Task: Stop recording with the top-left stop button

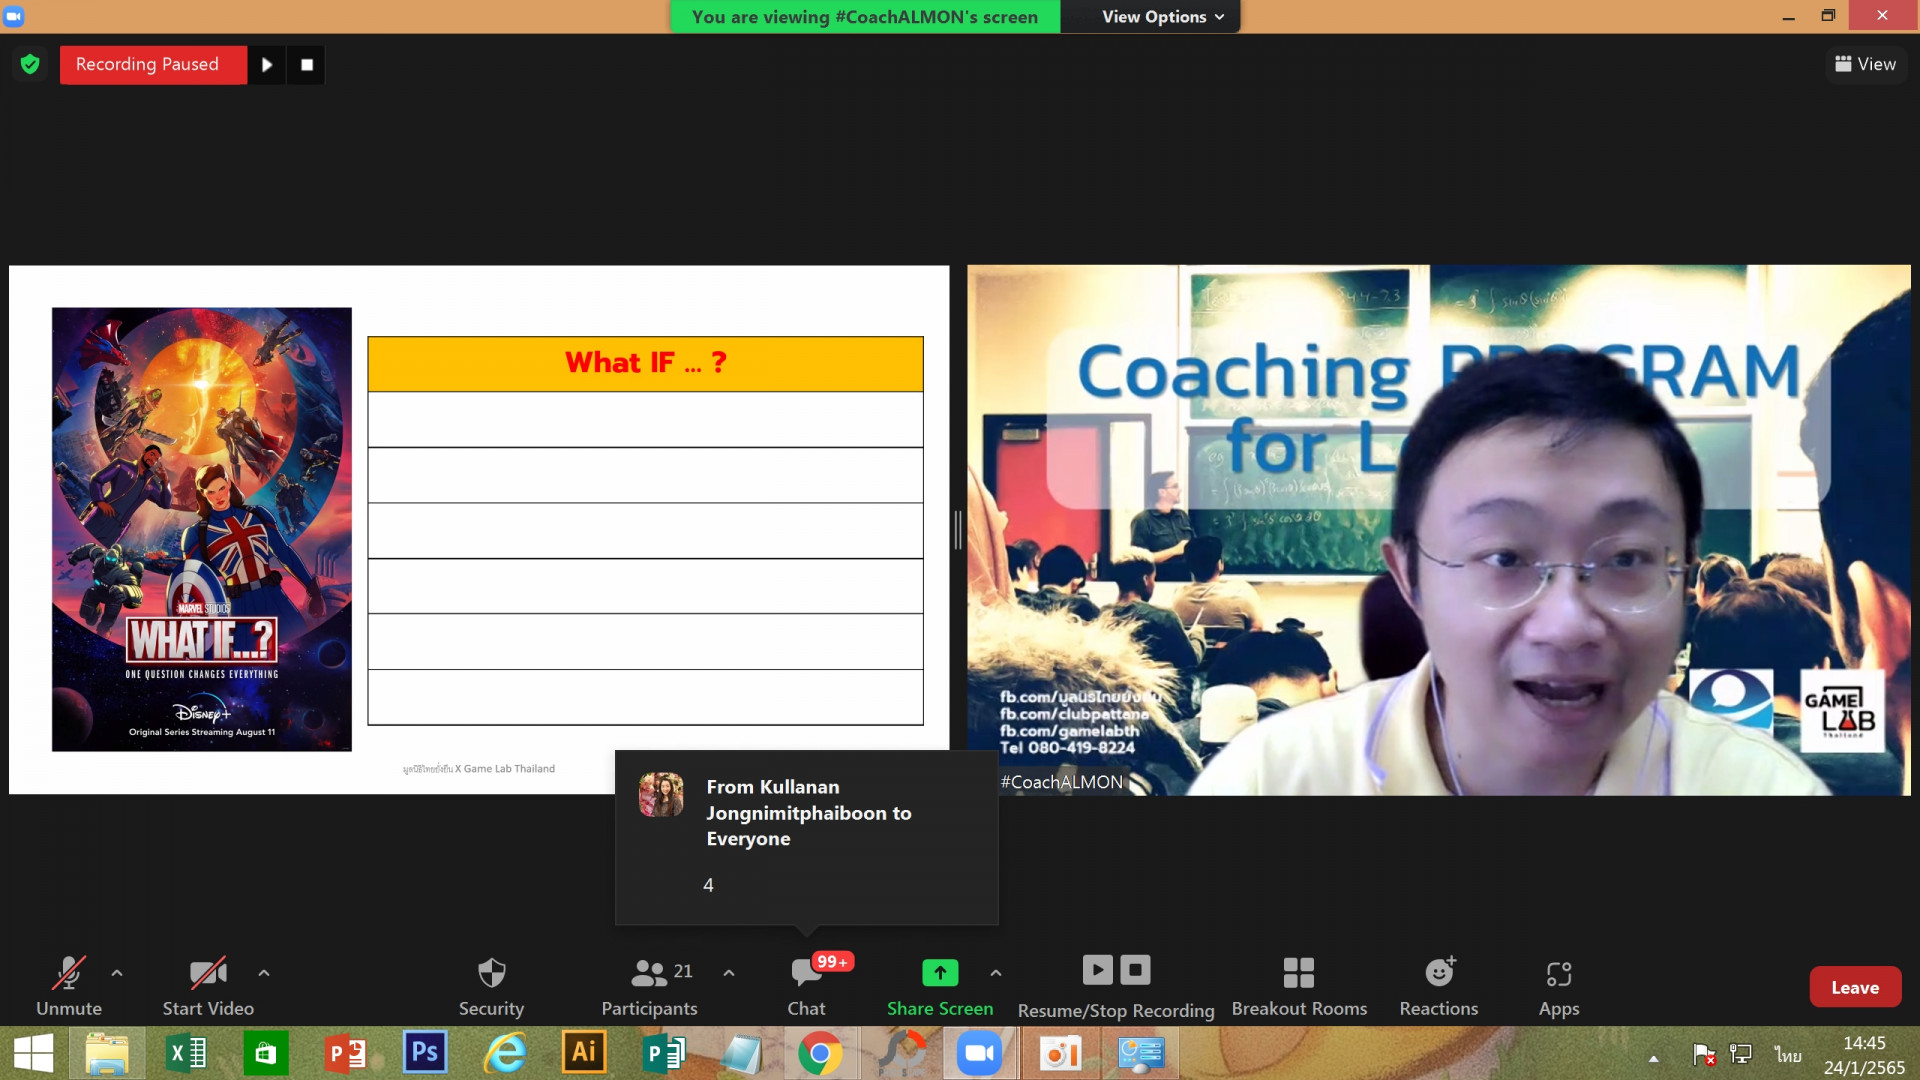Action: (307, 65)
